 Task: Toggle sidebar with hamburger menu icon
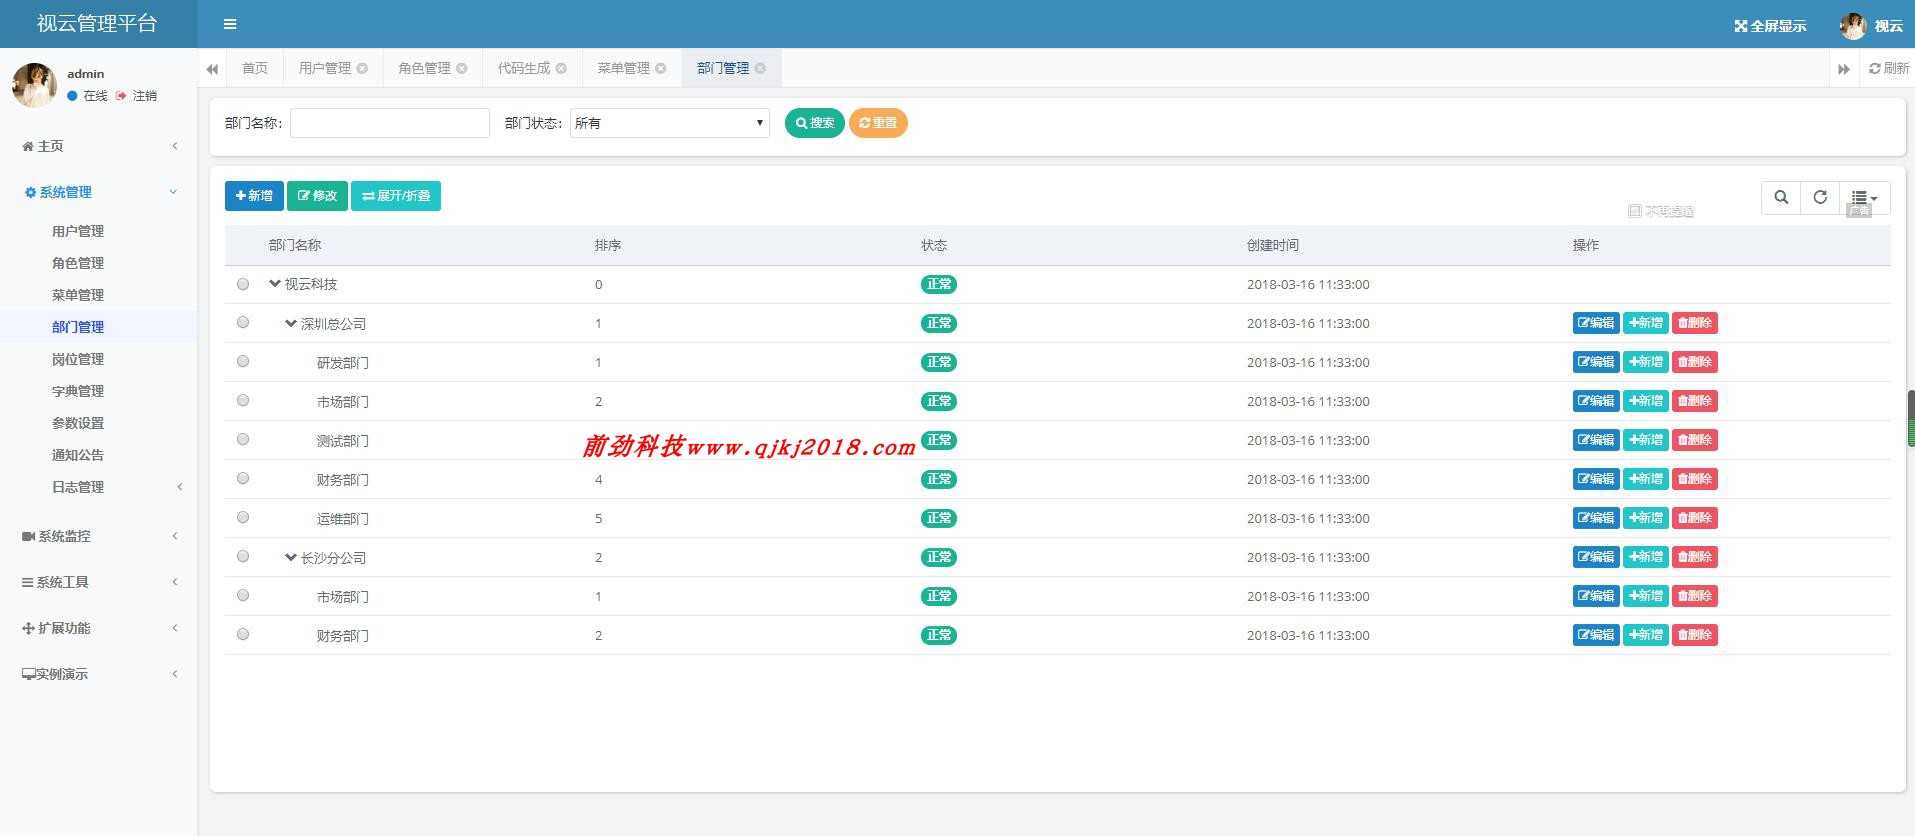pyautogui.click(x=230, y=24)
